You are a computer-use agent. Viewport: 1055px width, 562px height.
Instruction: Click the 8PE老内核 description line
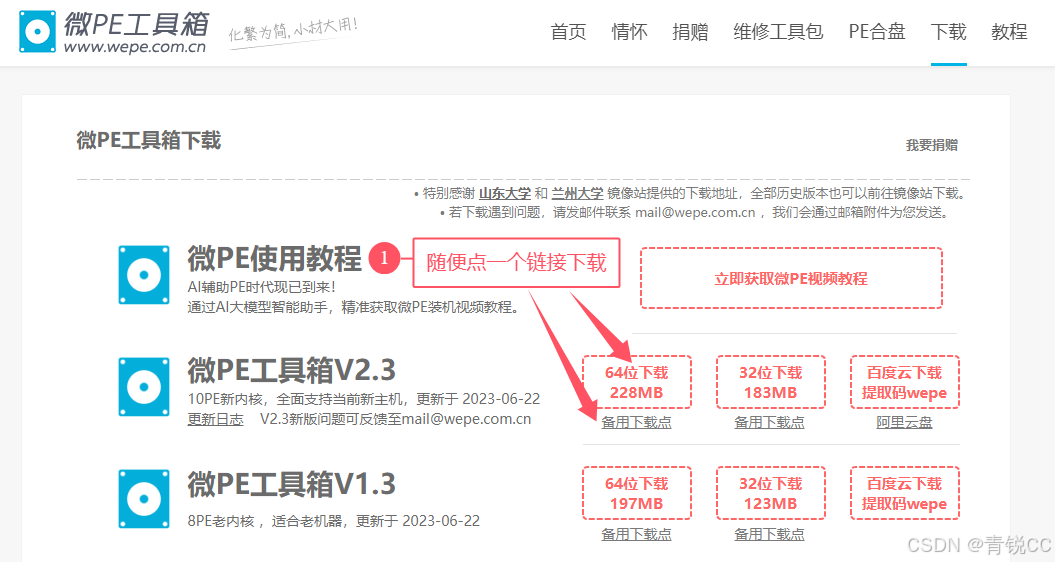(334, 521)
